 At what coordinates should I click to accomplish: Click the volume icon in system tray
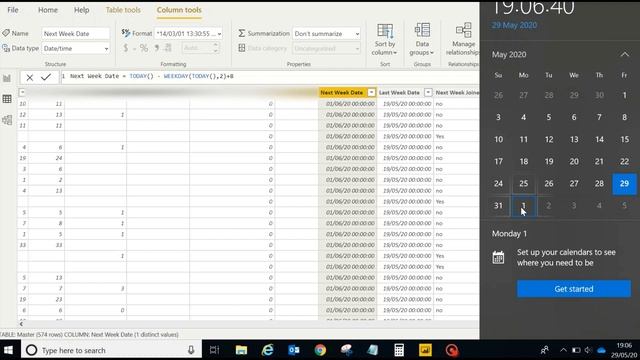pyautogui.click(x=588, y=350)
